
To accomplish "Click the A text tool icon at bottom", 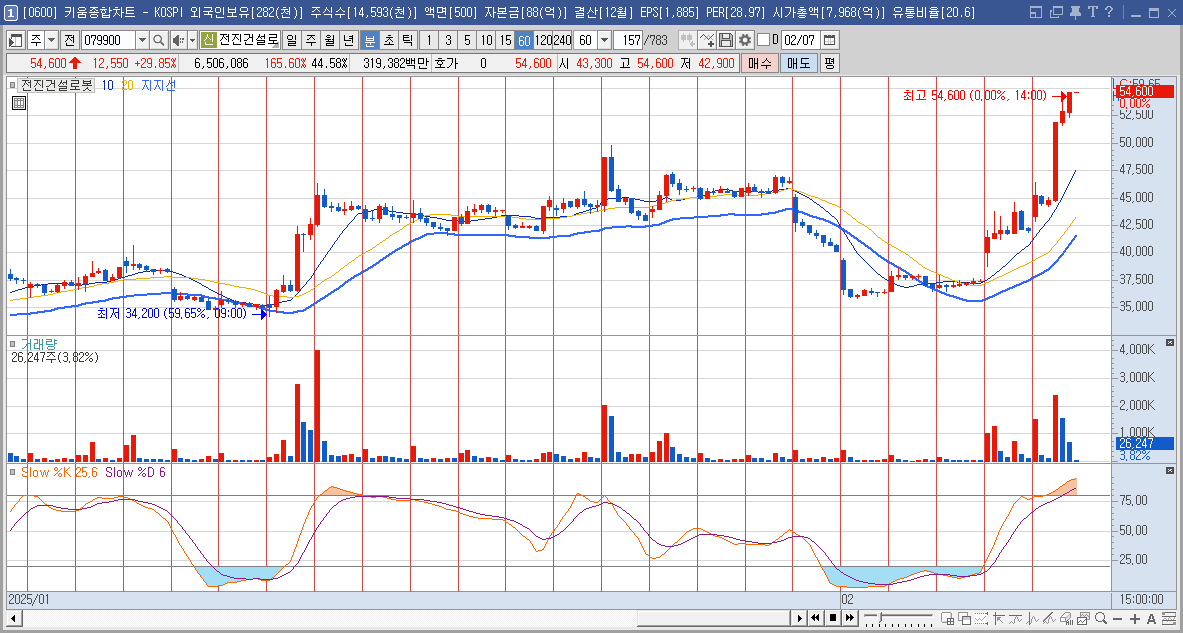I will click(x=1151, y=619).
